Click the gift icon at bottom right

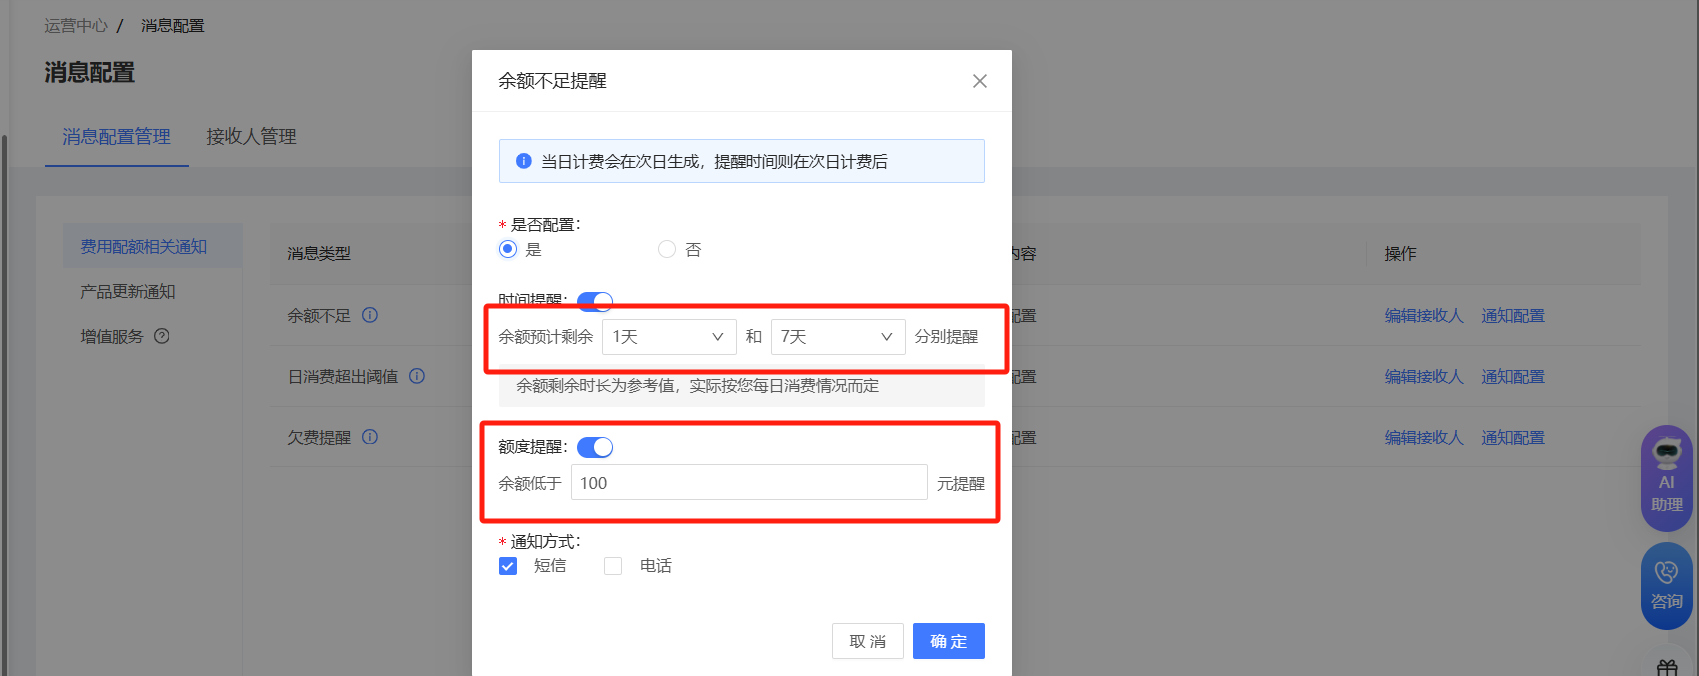[1667, 667]
